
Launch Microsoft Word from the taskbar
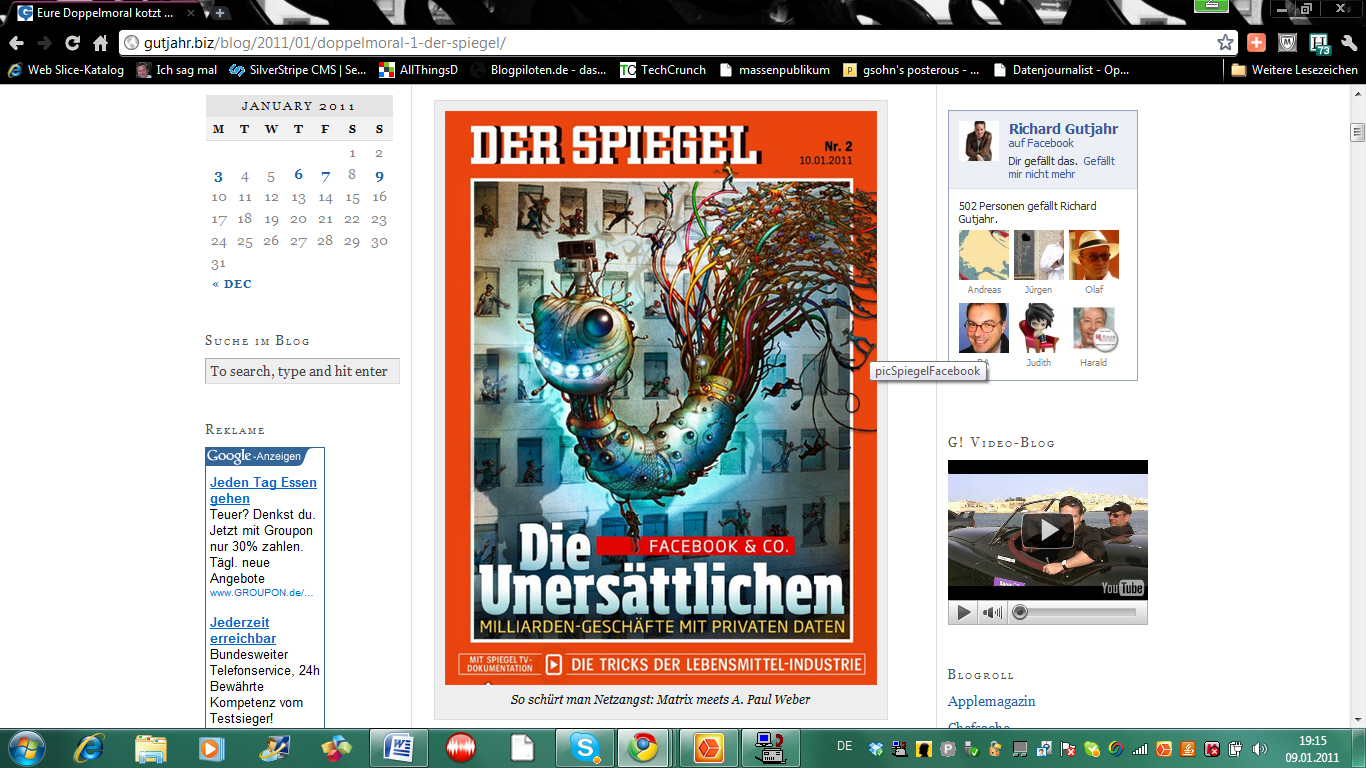pos(398,748)
